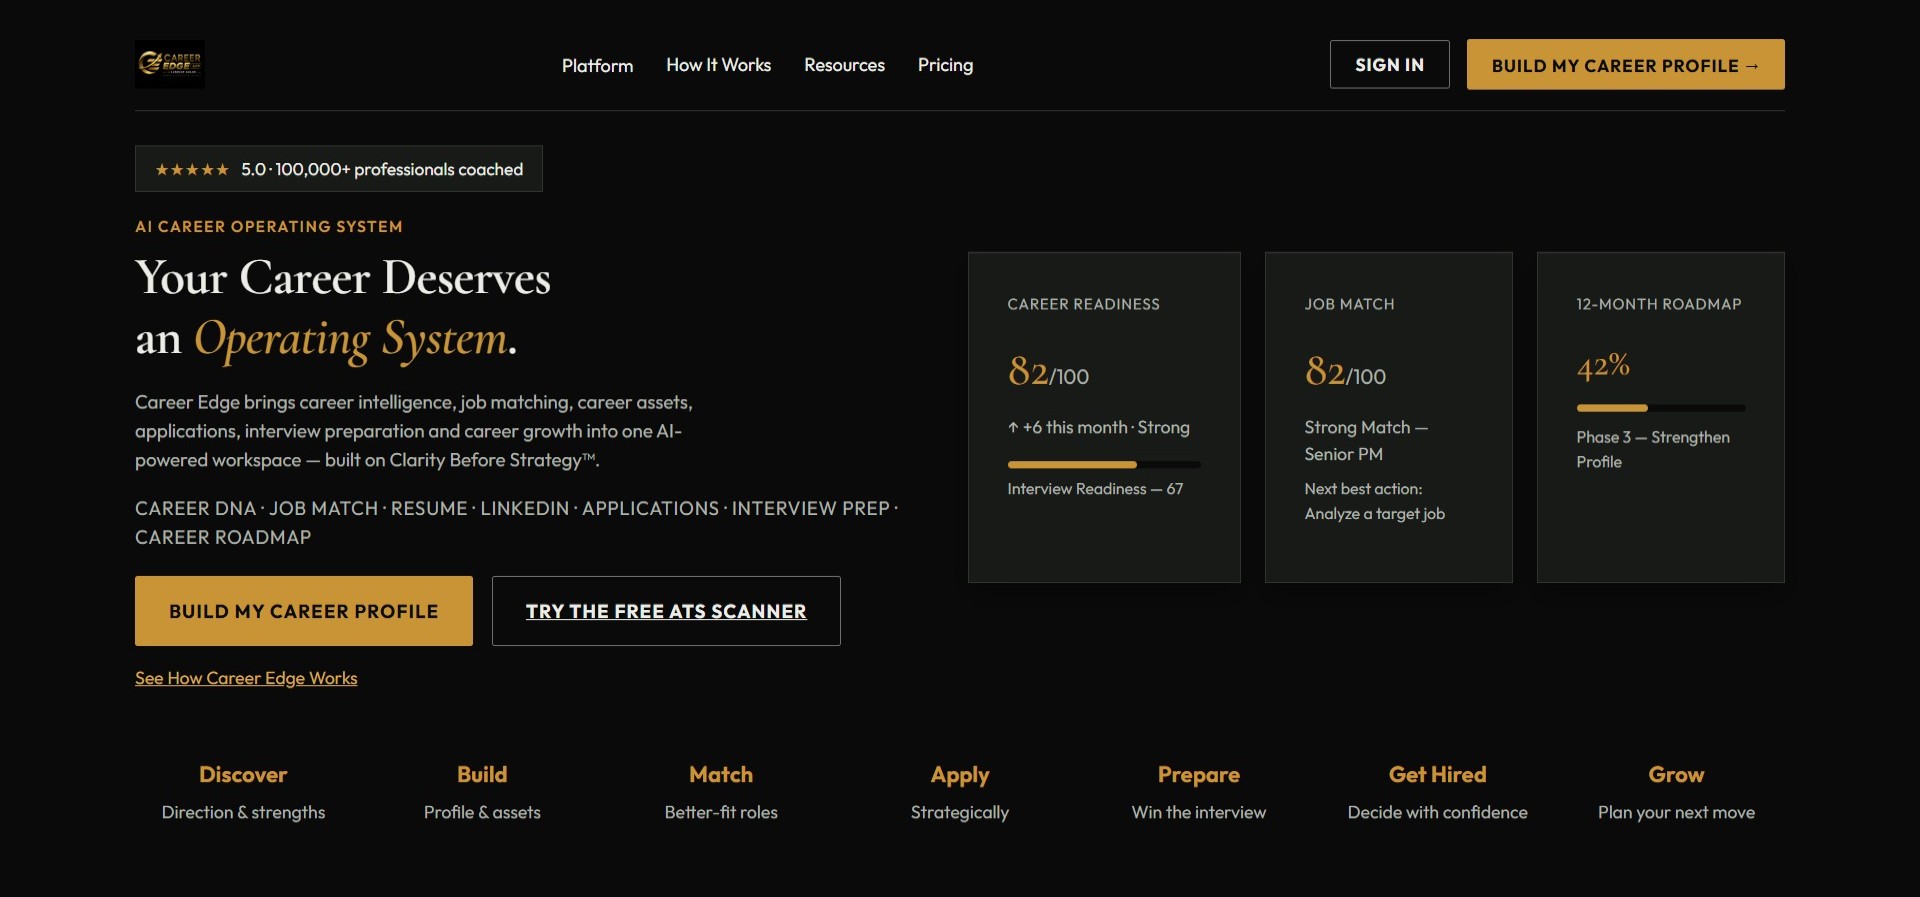Click hero Build My Career Profile button
The height and width of the screenshot is (897, 1920).
point(304,611)
